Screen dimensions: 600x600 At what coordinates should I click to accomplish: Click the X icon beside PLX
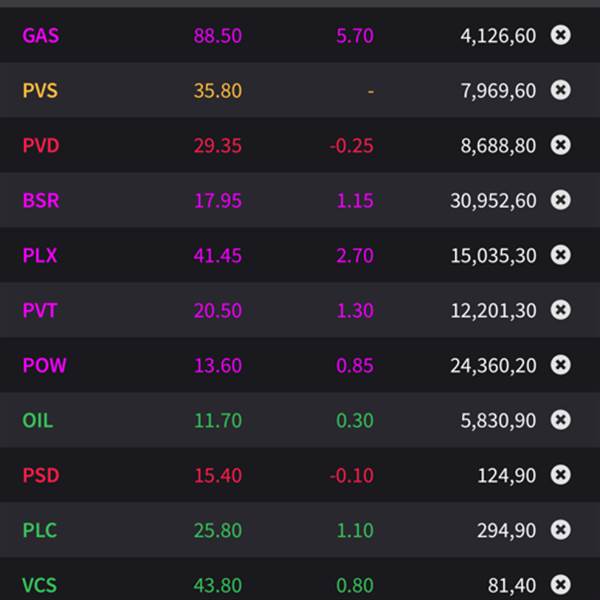(x=561, y=256)
